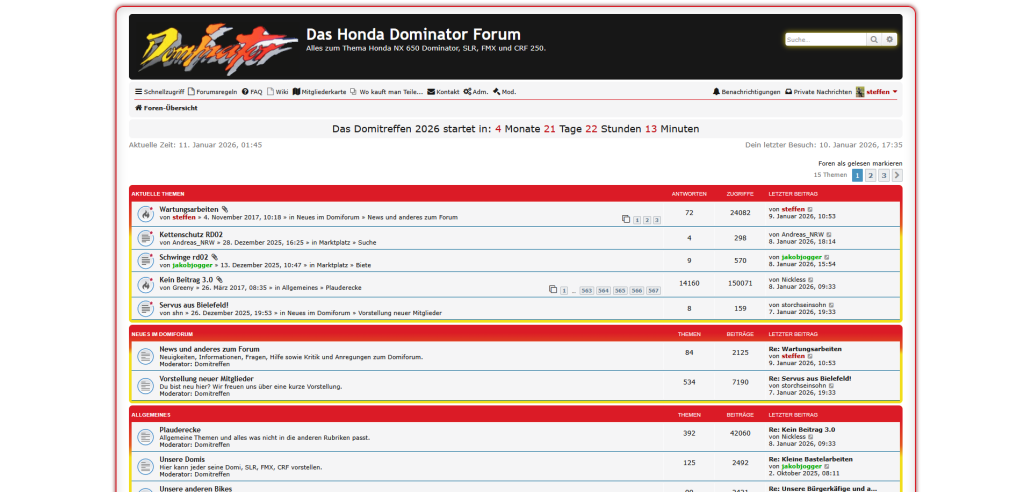Open advanced search via the gear icon

pos(890,40)
